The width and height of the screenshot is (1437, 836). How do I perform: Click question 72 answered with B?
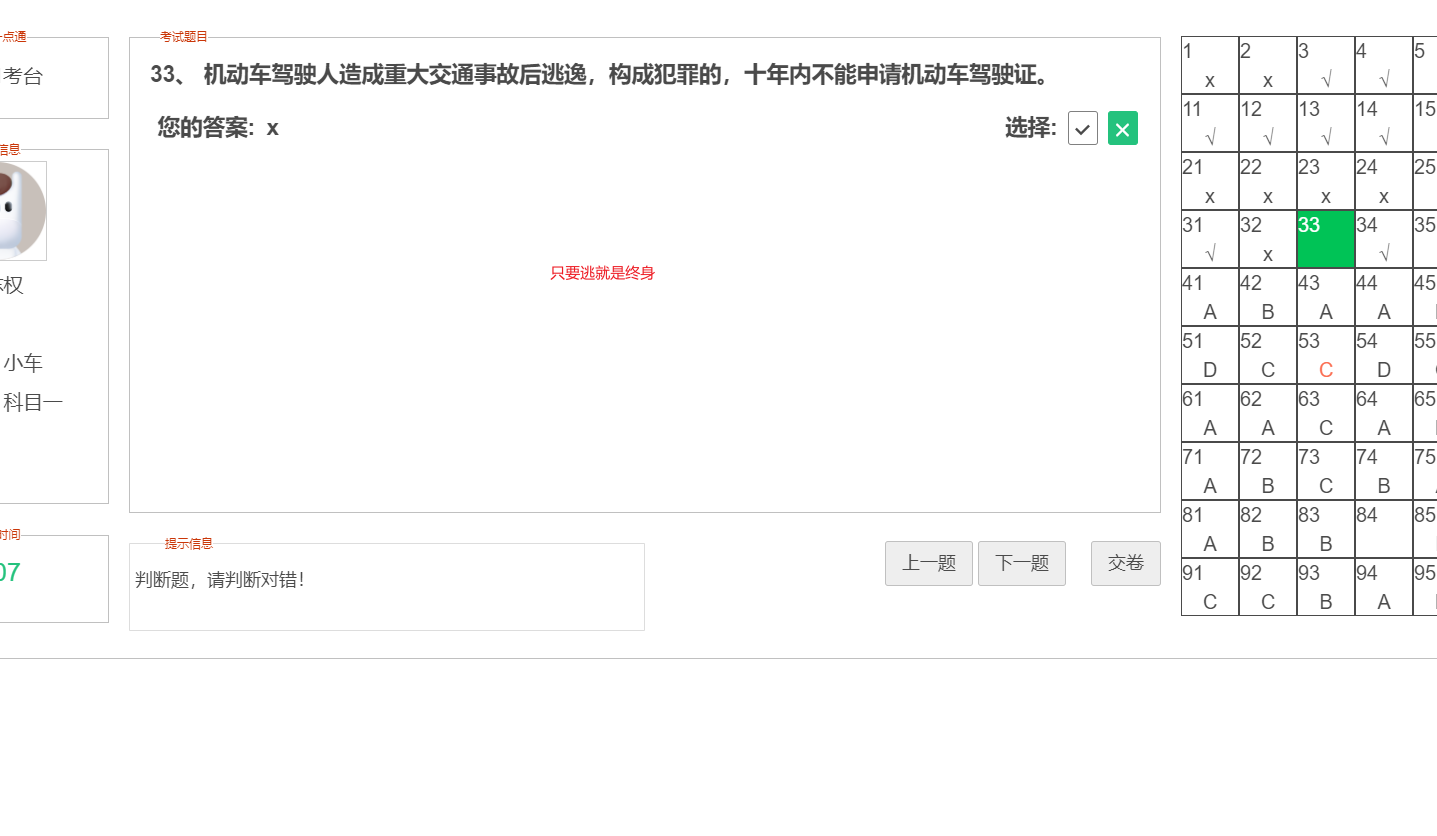tap(1266, 471)
